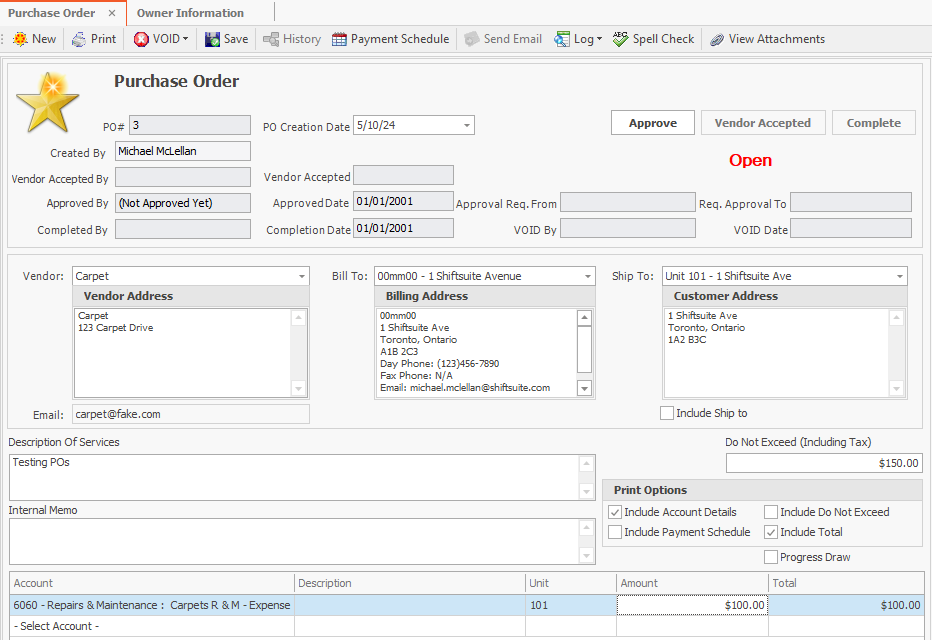Enable the Include Ship to checkbox
Screen dimensions: 932x640
tap(667, 413)
